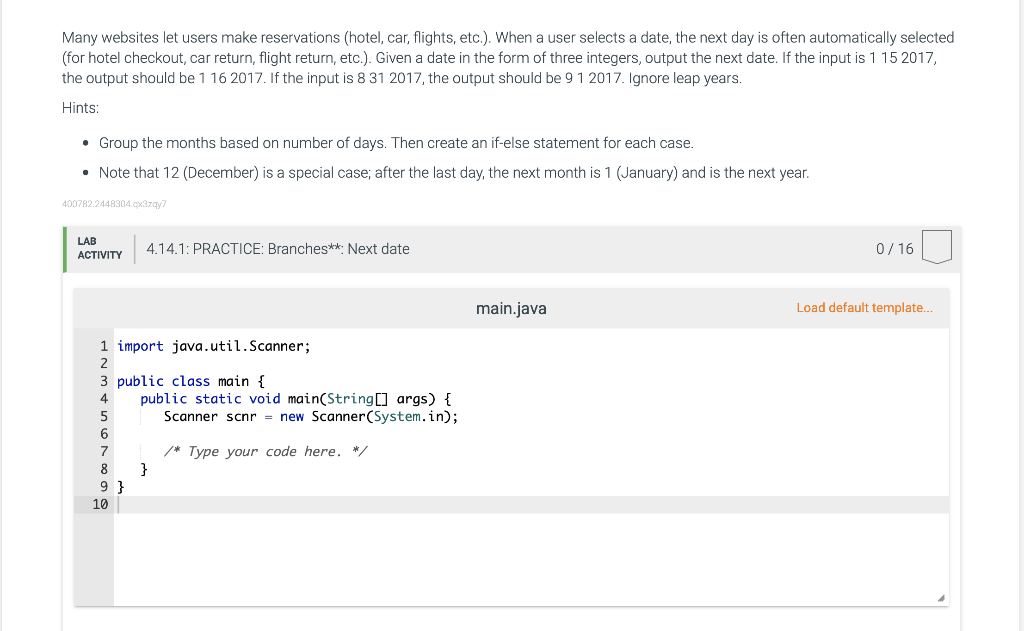Screen dimensions: 1024x631
Task: Click line number 2 in the gutter
Action: pos(103,364)
